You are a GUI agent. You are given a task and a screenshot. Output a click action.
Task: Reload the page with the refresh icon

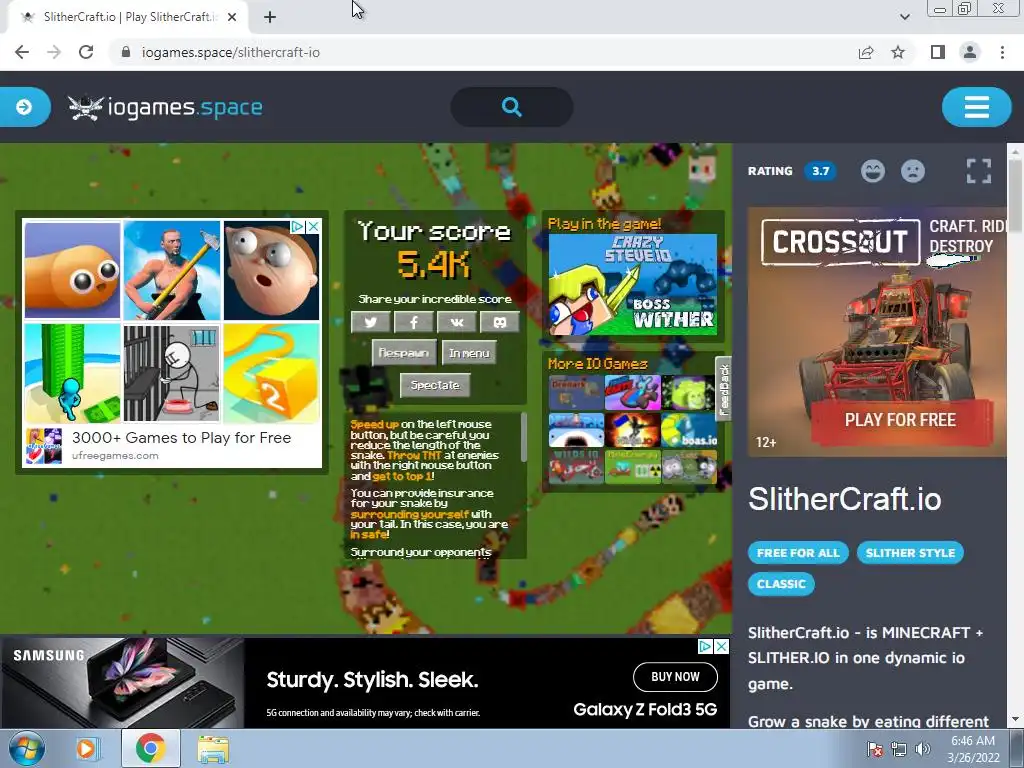[86, 52]
